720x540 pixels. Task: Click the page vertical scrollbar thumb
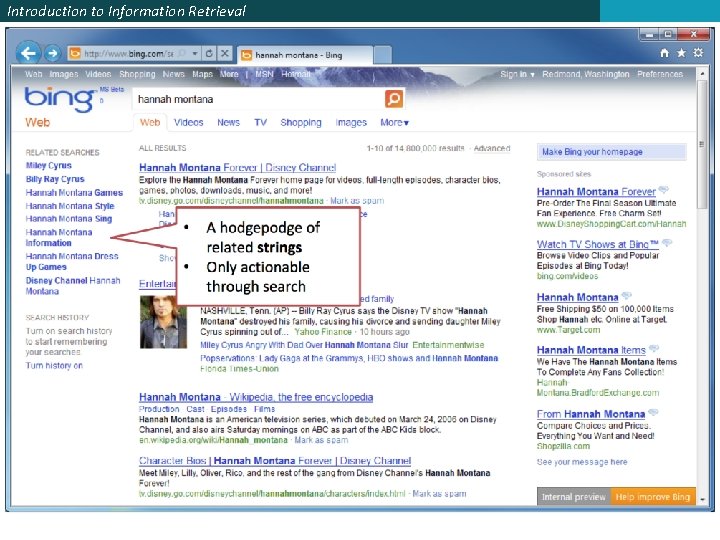point(702,145)
